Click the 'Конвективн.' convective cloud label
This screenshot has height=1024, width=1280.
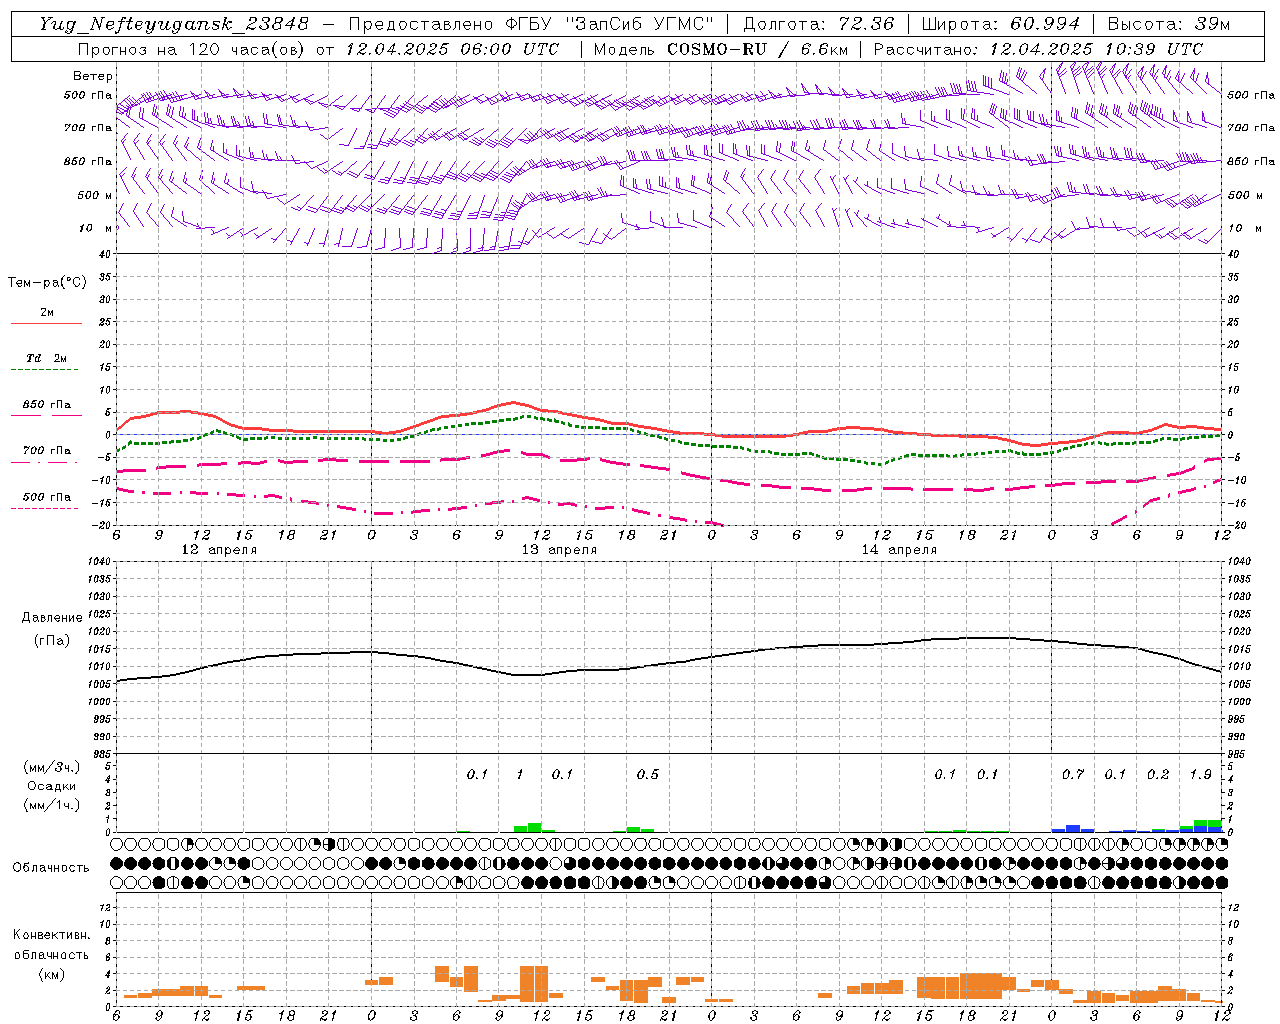click(x=51, y=935)
